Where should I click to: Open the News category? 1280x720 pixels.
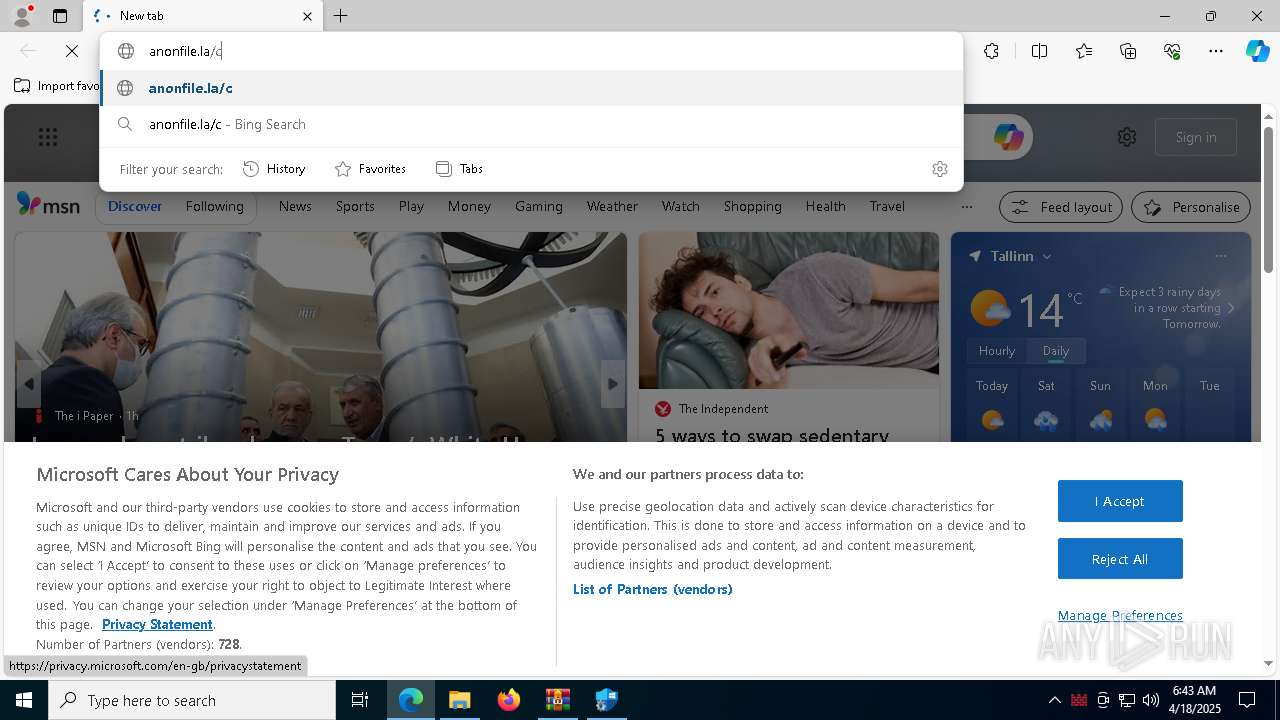[295, 206]
